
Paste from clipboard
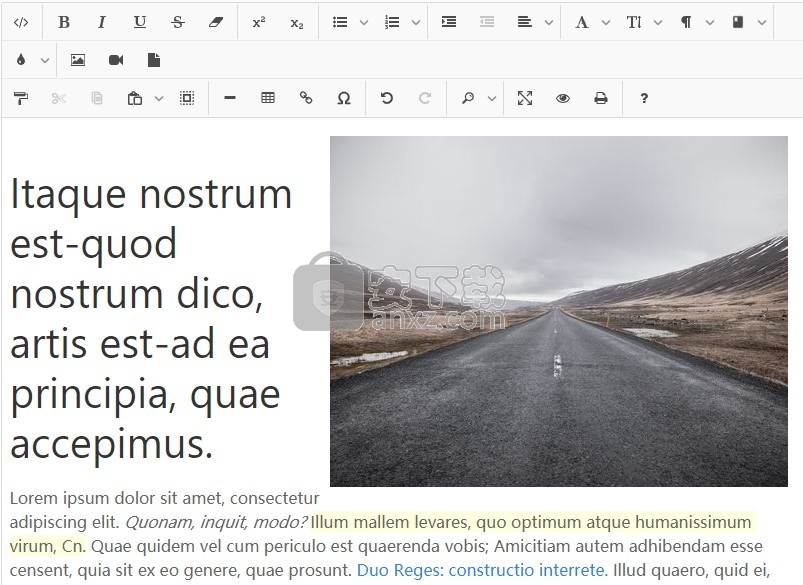[135, 98]
